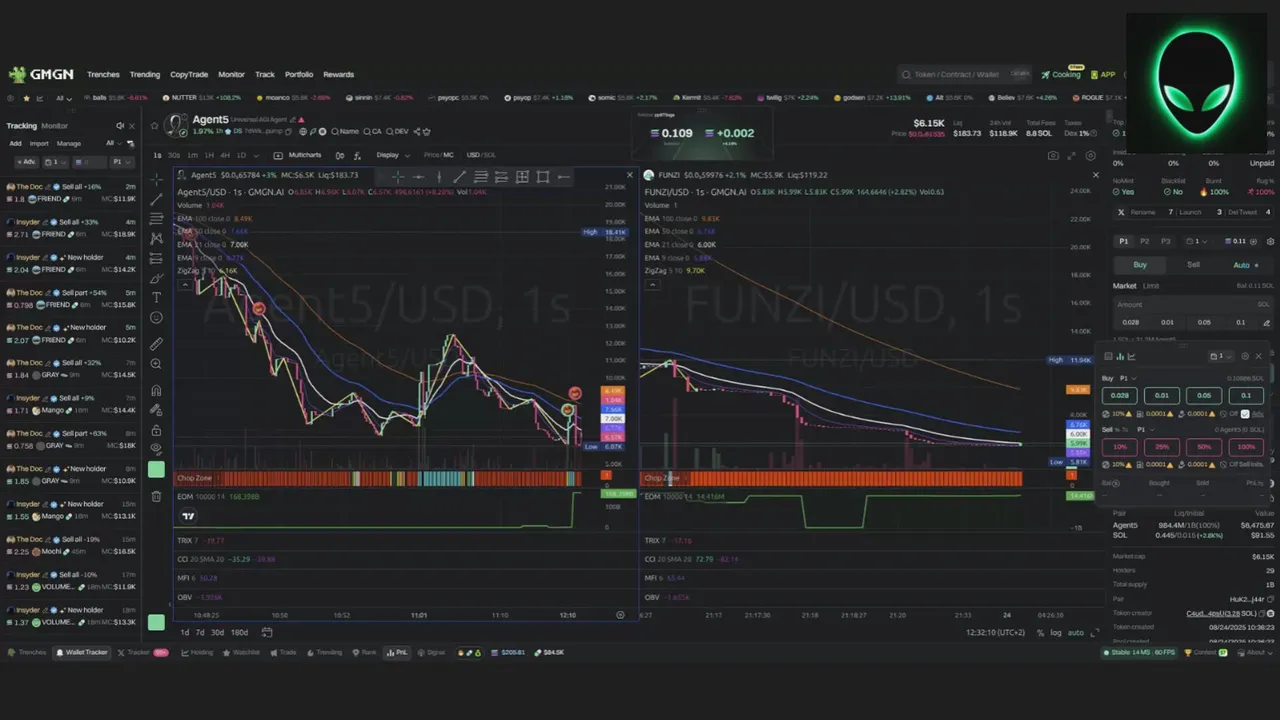Click Add in the tracking panel
1280x720 pixels.
(15, 143)
